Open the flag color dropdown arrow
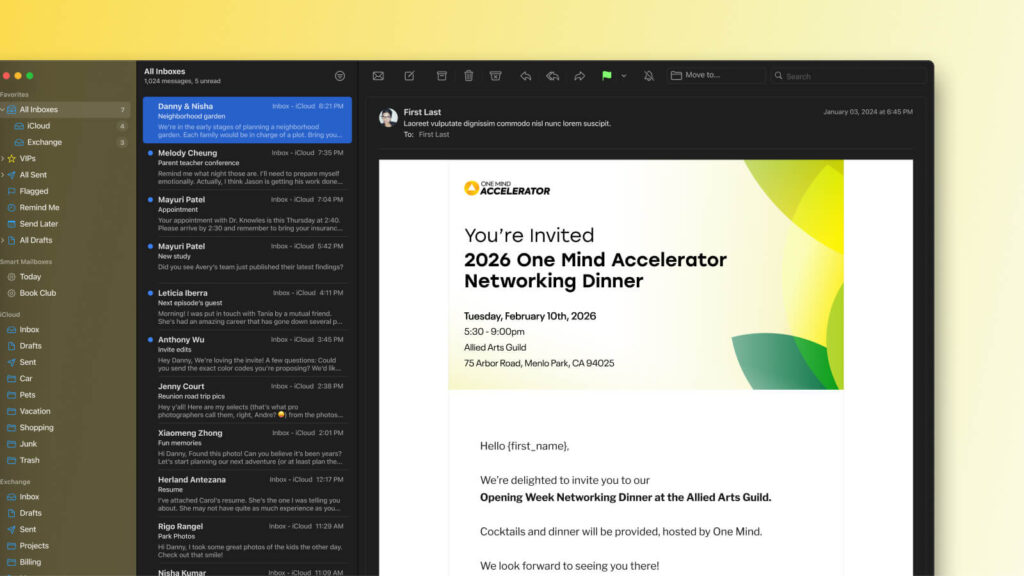The width and height of the screenshot is (1024, 576). (x=624, y=76)
